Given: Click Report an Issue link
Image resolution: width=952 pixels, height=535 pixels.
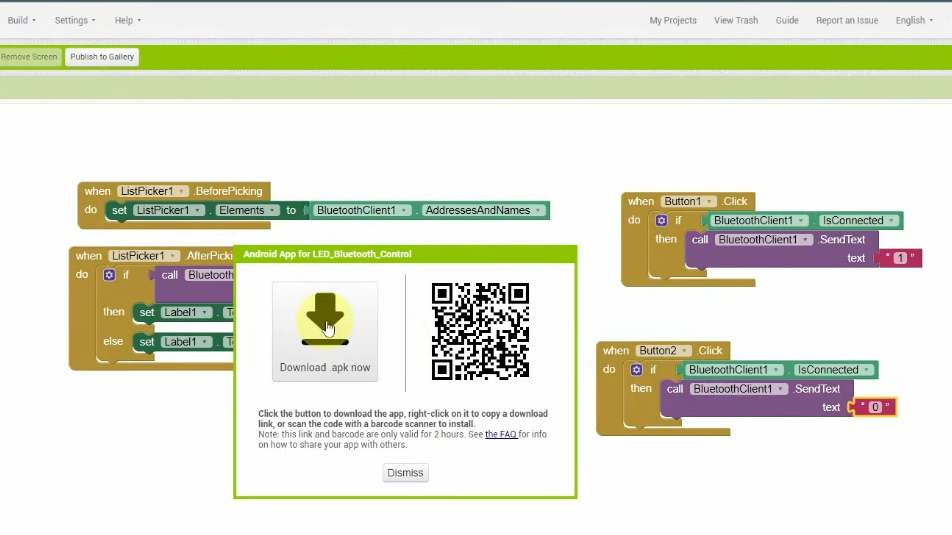Looking at the screenshot, I should tap(847, 20).
